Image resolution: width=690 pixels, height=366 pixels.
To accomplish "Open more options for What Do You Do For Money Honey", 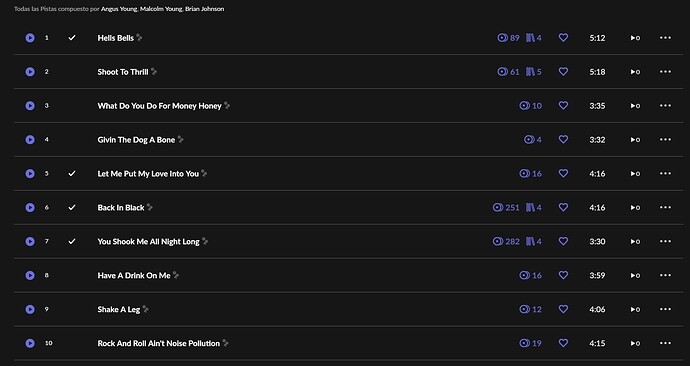I will (665, 106).
